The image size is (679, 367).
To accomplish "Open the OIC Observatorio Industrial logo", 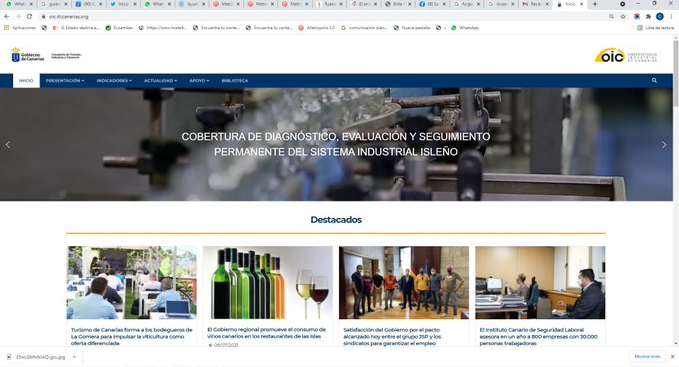I will (x=625, y=56).
